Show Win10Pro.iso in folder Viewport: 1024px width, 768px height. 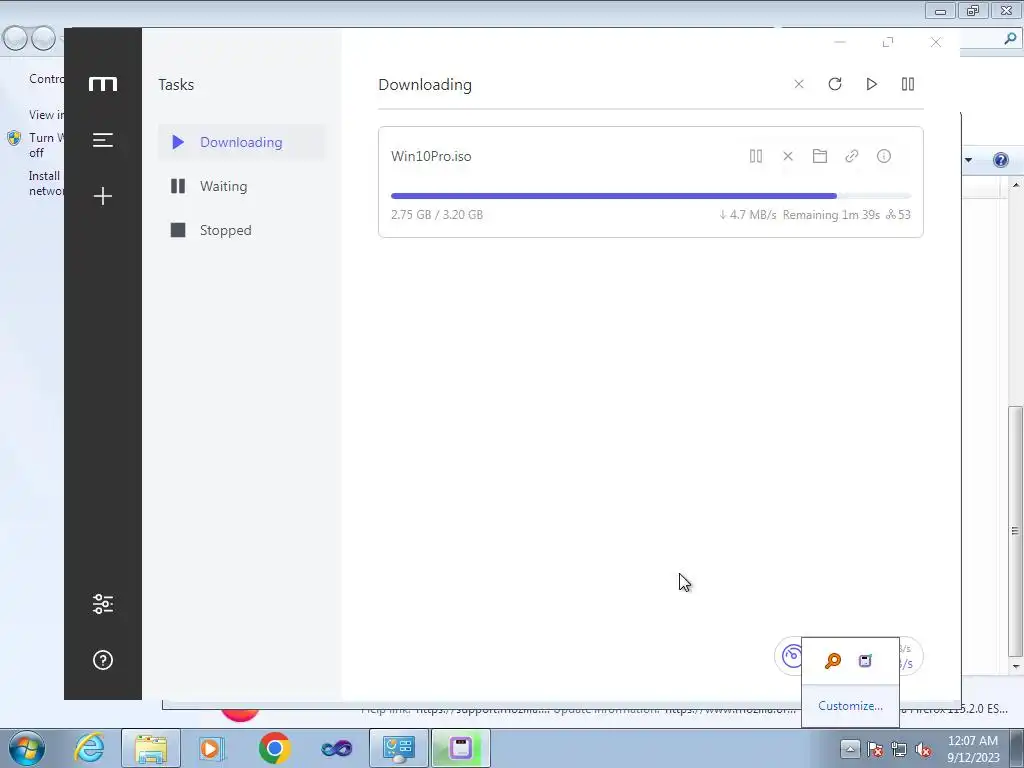tap(820, 156)
